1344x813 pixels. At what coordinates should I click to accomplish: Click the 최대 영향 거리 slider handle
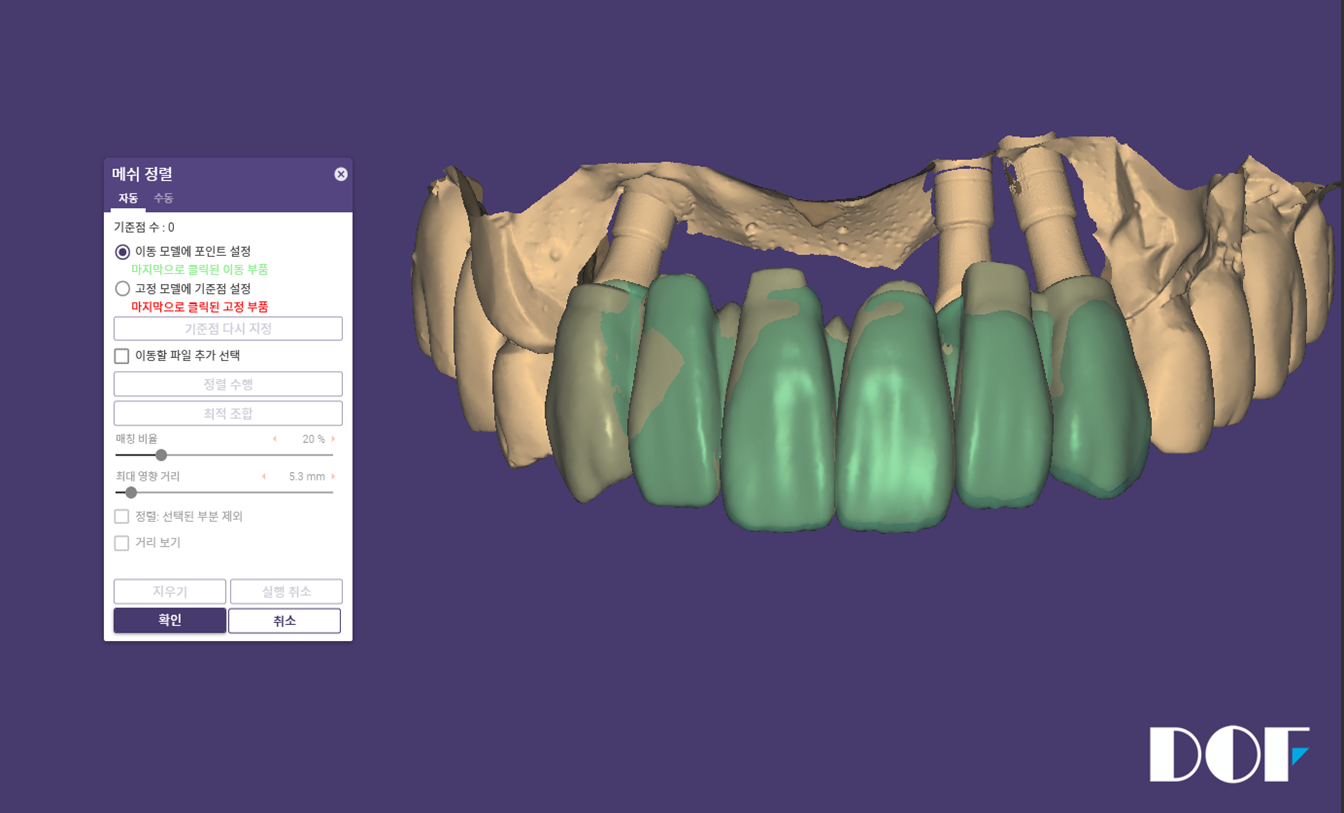point(131,492)
